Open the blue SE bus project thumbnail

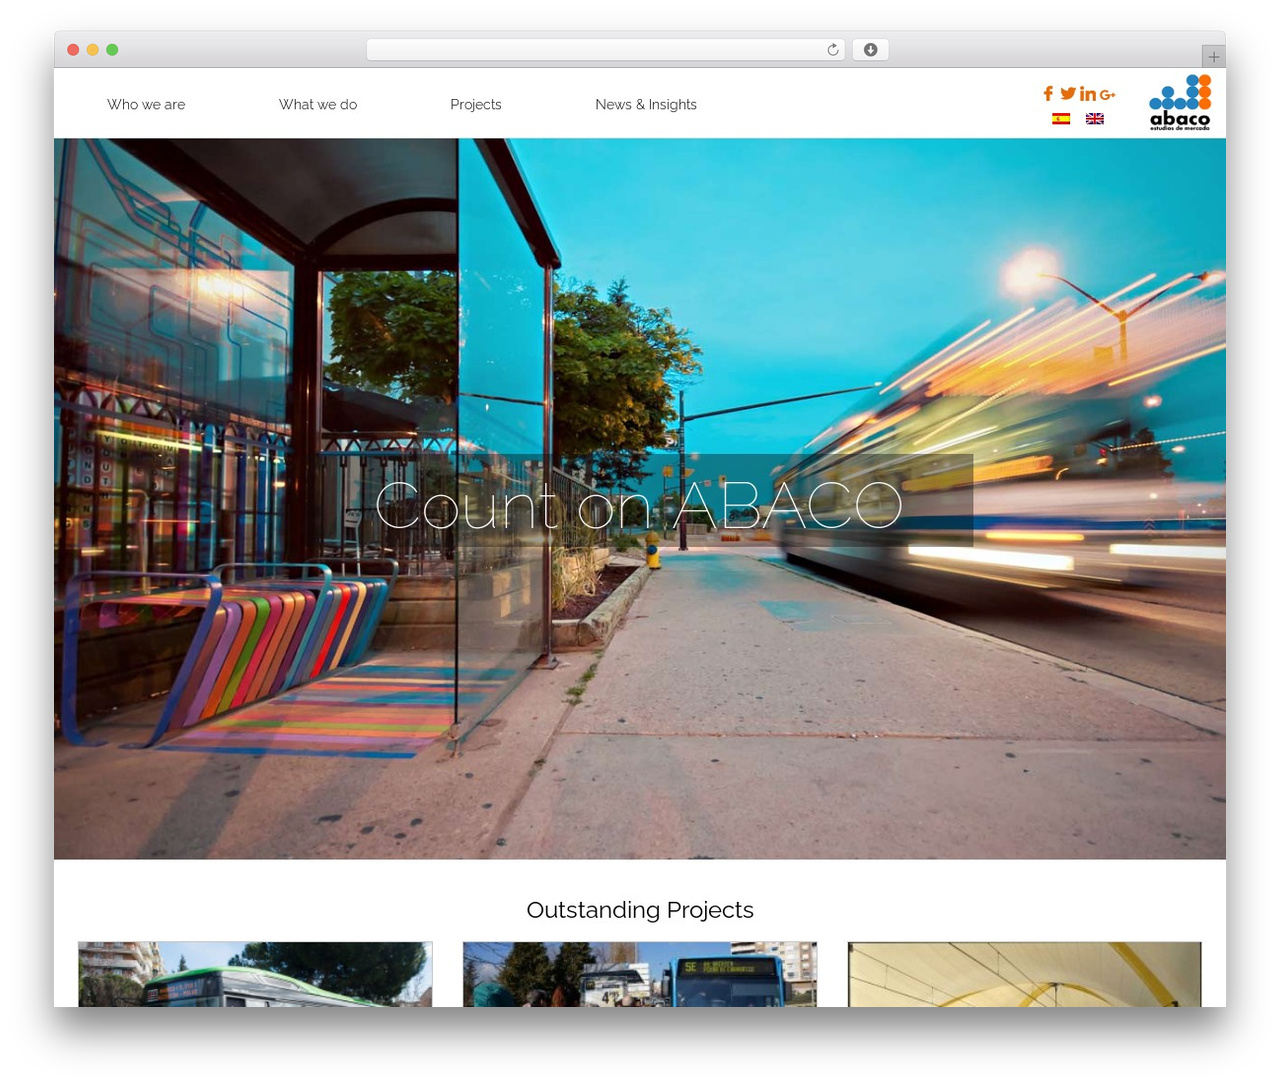(640, 974)
